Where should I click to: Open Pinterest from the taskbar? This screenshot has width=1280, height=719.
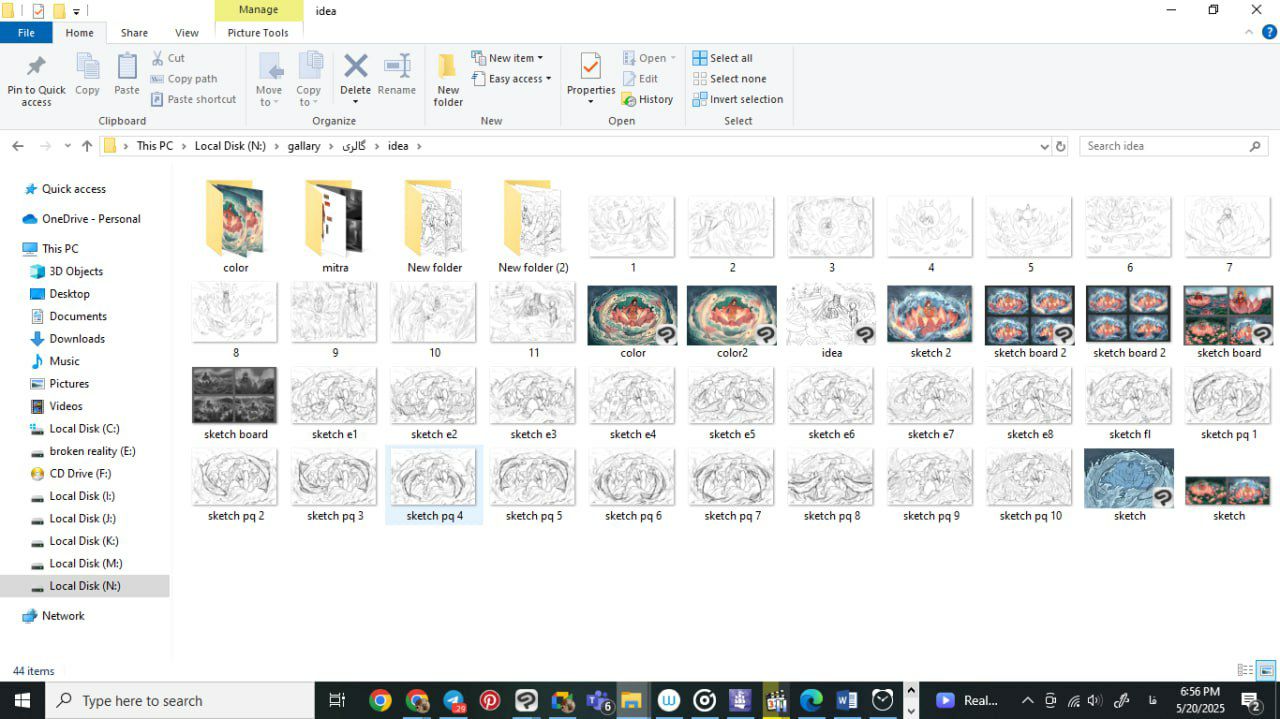point(490,700)
